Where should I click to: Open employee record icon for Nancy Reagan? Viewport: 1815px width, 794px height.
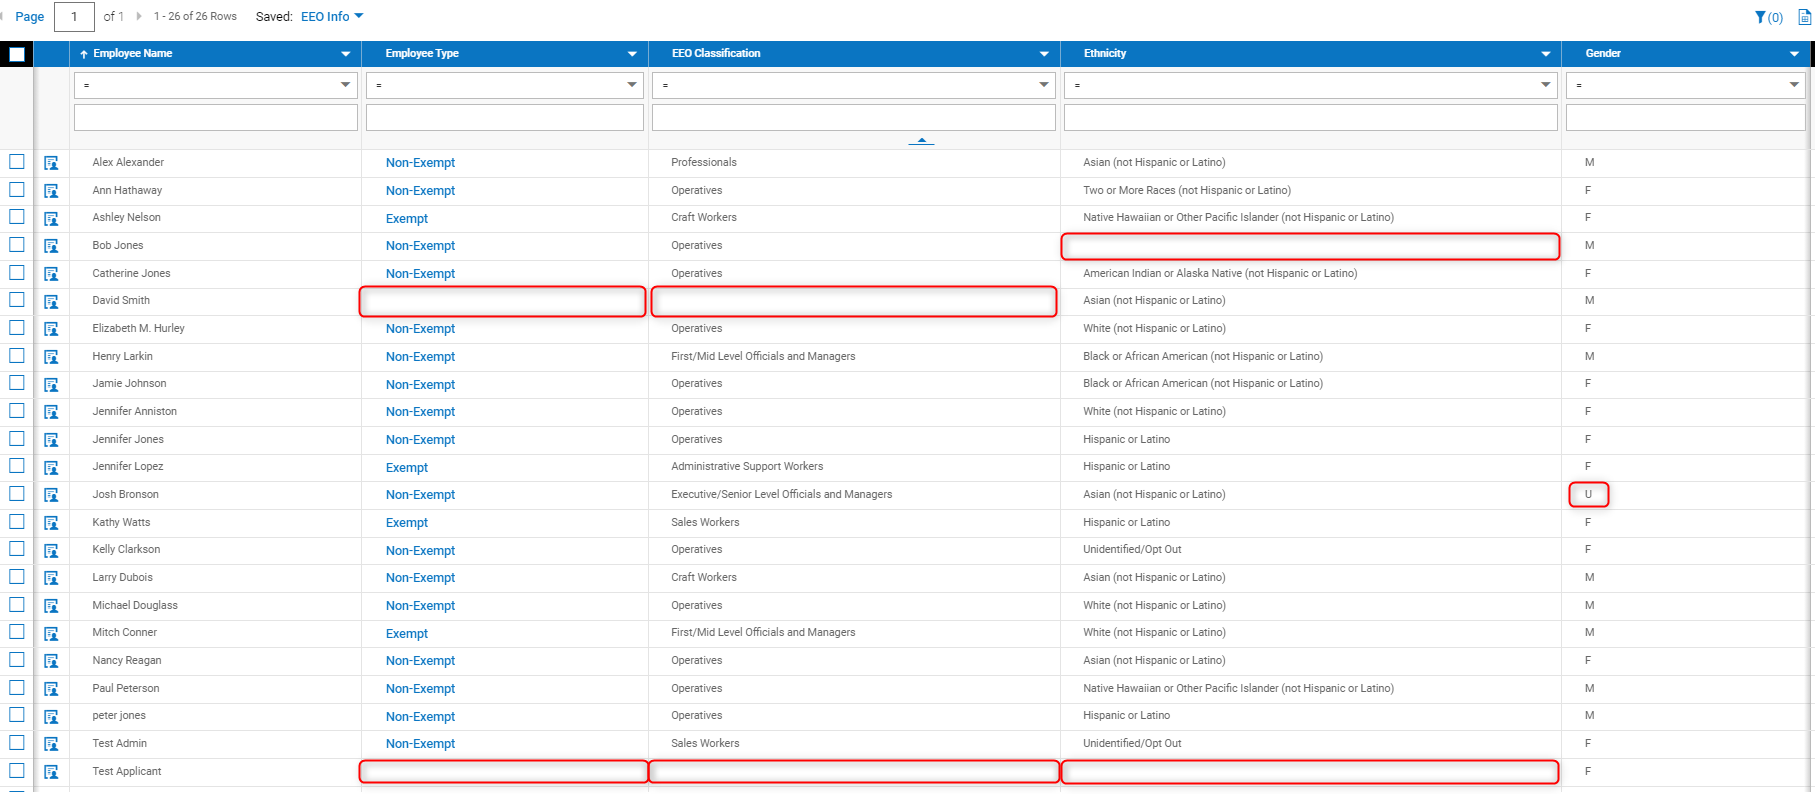point(51,661)
